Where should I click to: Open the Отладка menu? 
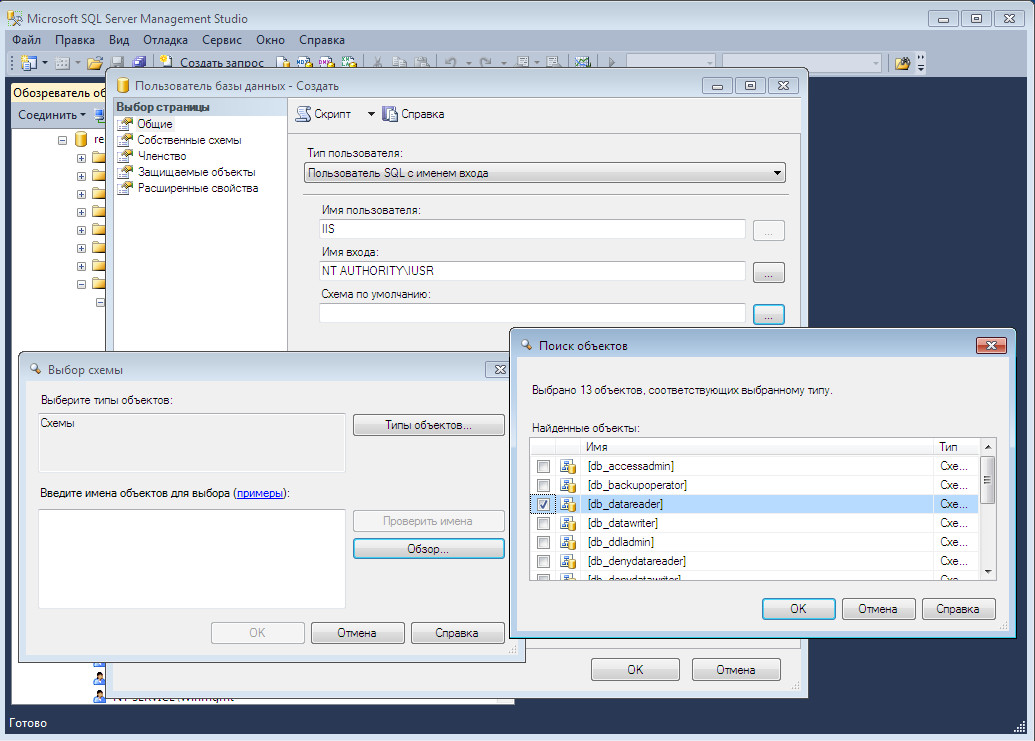coord(165,40)
